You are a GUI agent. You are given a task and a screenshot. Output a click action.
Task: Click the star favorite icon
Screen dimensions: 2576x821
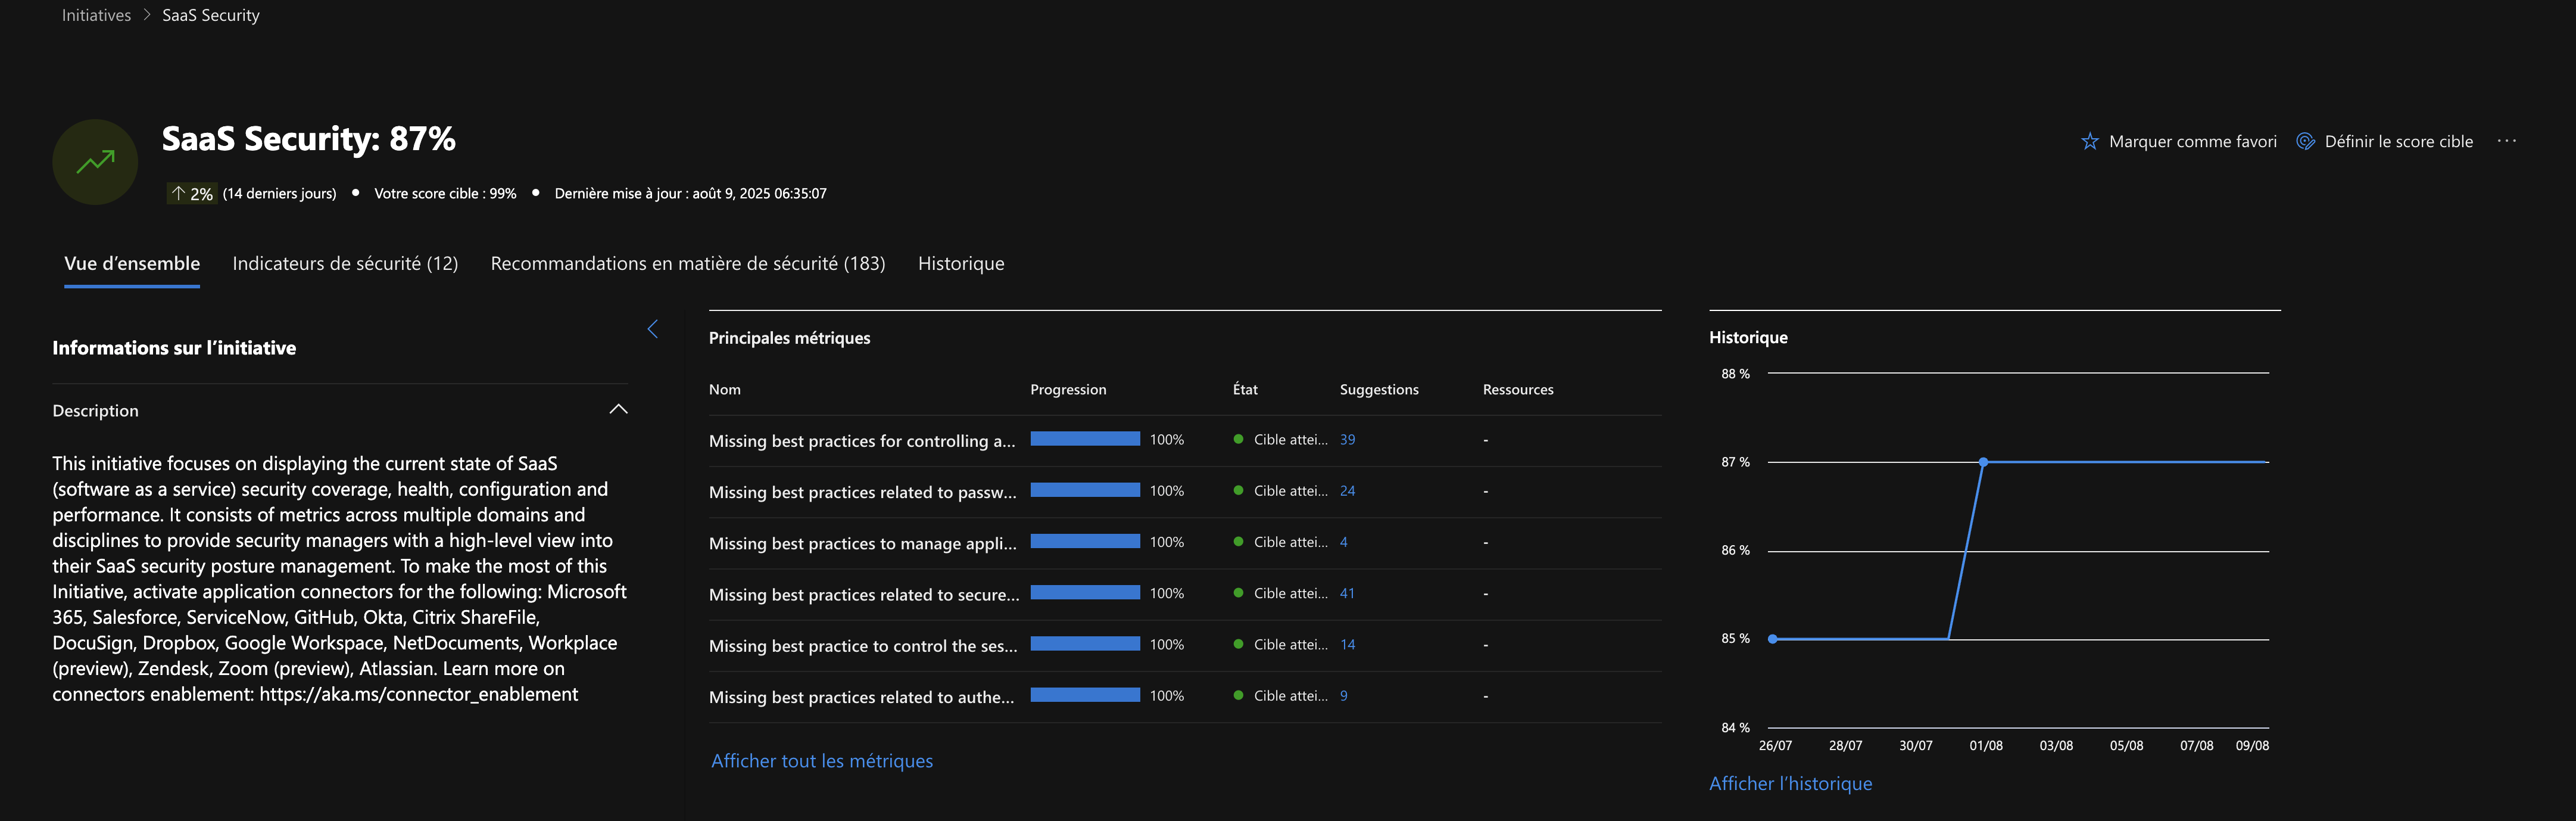point(2089,142)
